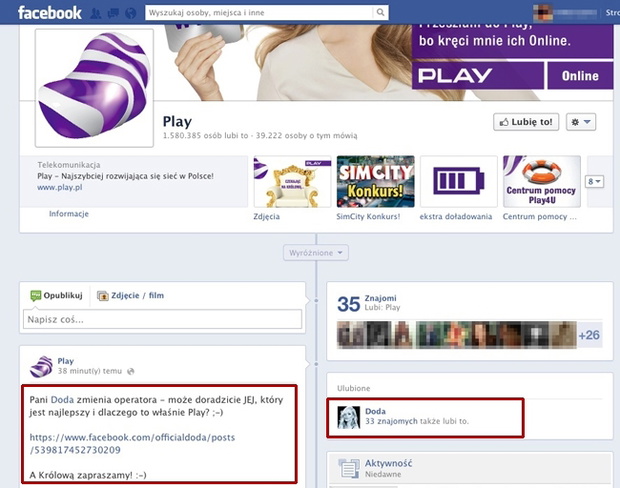Click the 'Lubię to!' like button
The image size is (620, 488).
pos(526,122)
